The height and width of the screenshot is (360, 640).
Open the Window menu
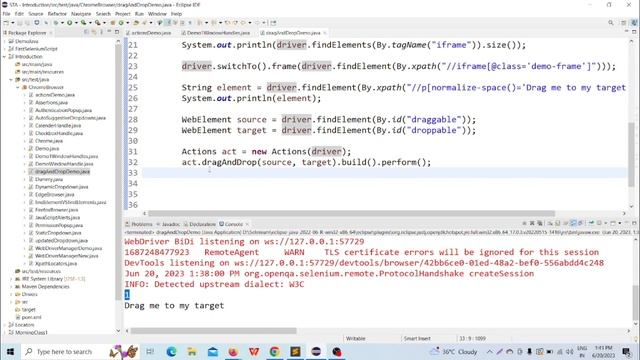[157, 14]
